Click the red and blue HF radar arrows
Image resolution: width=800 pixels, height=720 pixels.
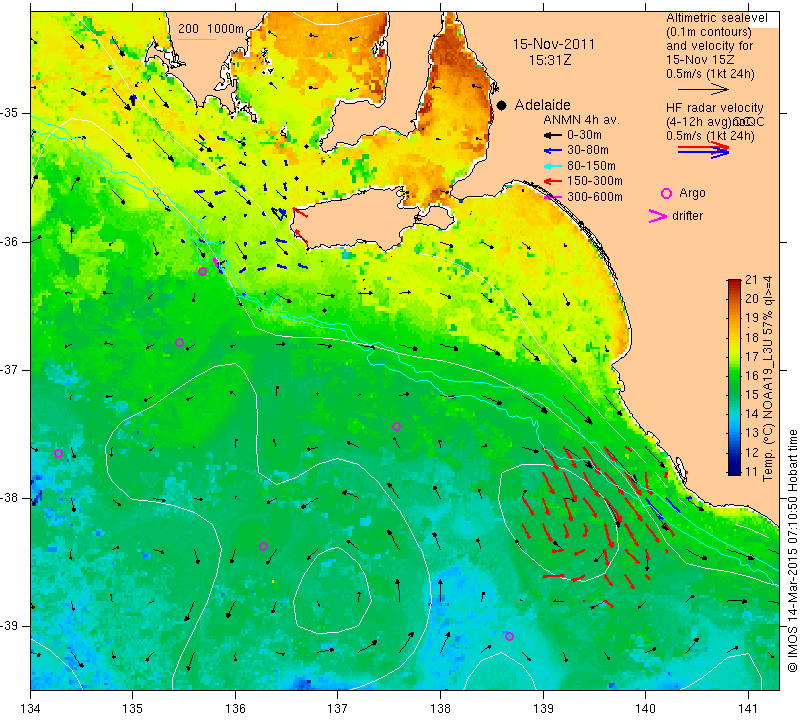tap(703, 150)
